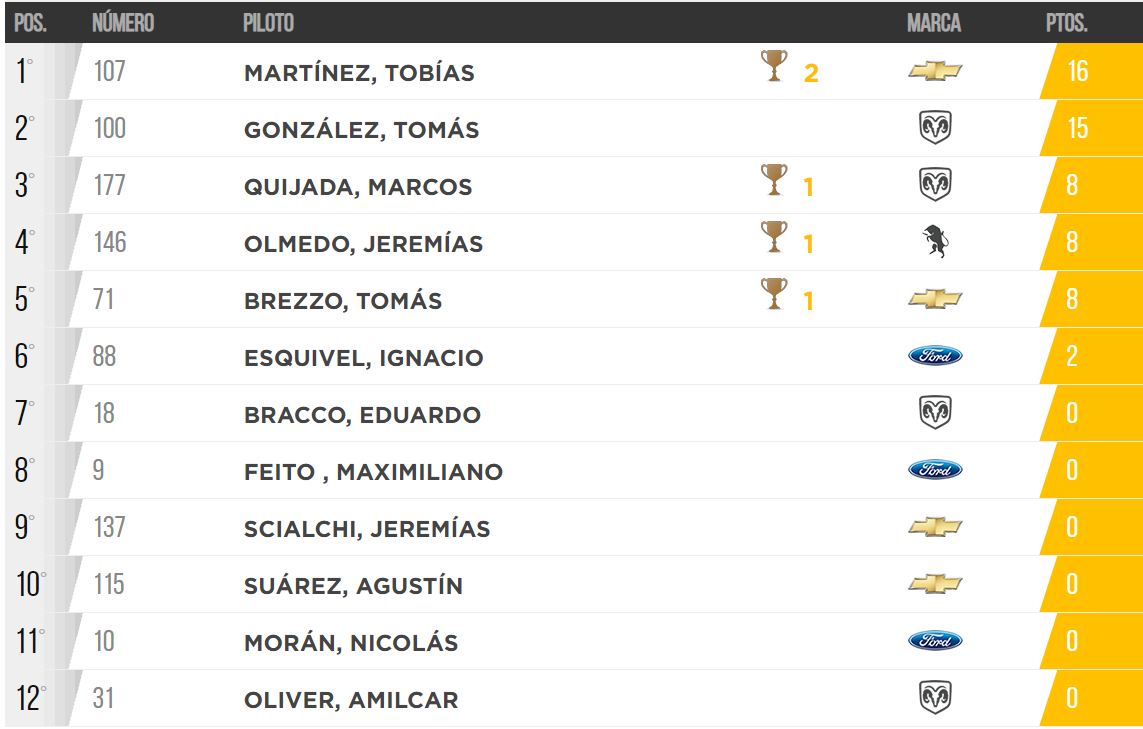The width and height of the screenshot is (1143, 729).
Task: Click the Ford logo beside Esquivel, Ignacio
Action: click(935, 356)
